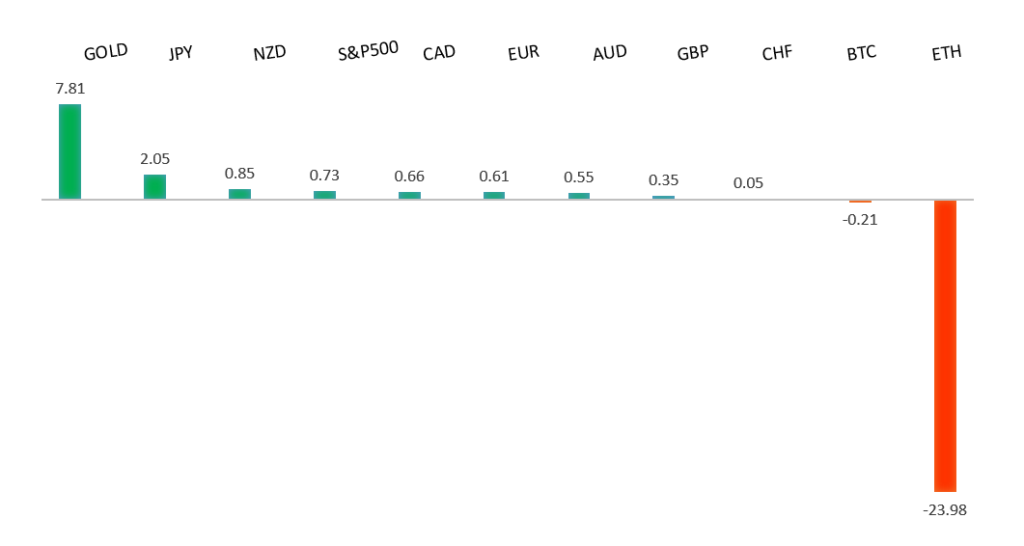Click the GBP category label
Viewport: 1024px width, 546px height.
(x=692, y=53)
